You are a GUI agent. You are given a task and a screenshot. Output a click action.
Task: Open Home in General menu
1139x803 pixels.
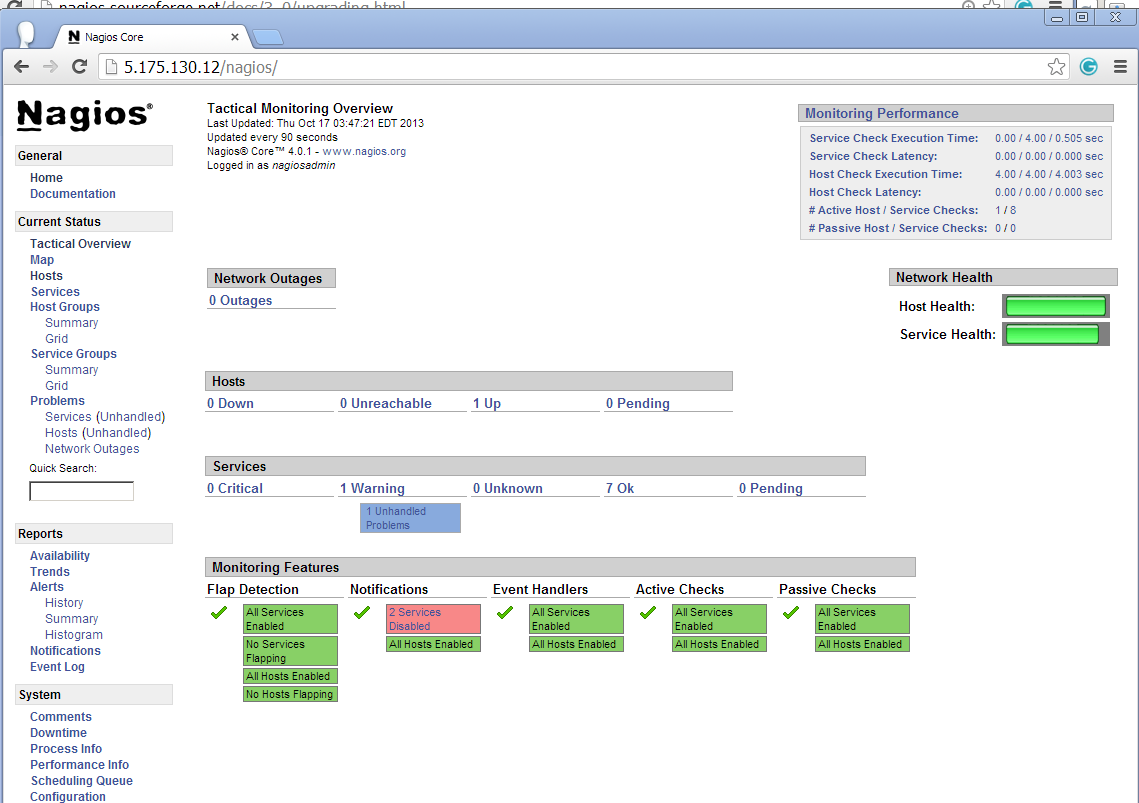pyautogui.click(x=46, y=178)
